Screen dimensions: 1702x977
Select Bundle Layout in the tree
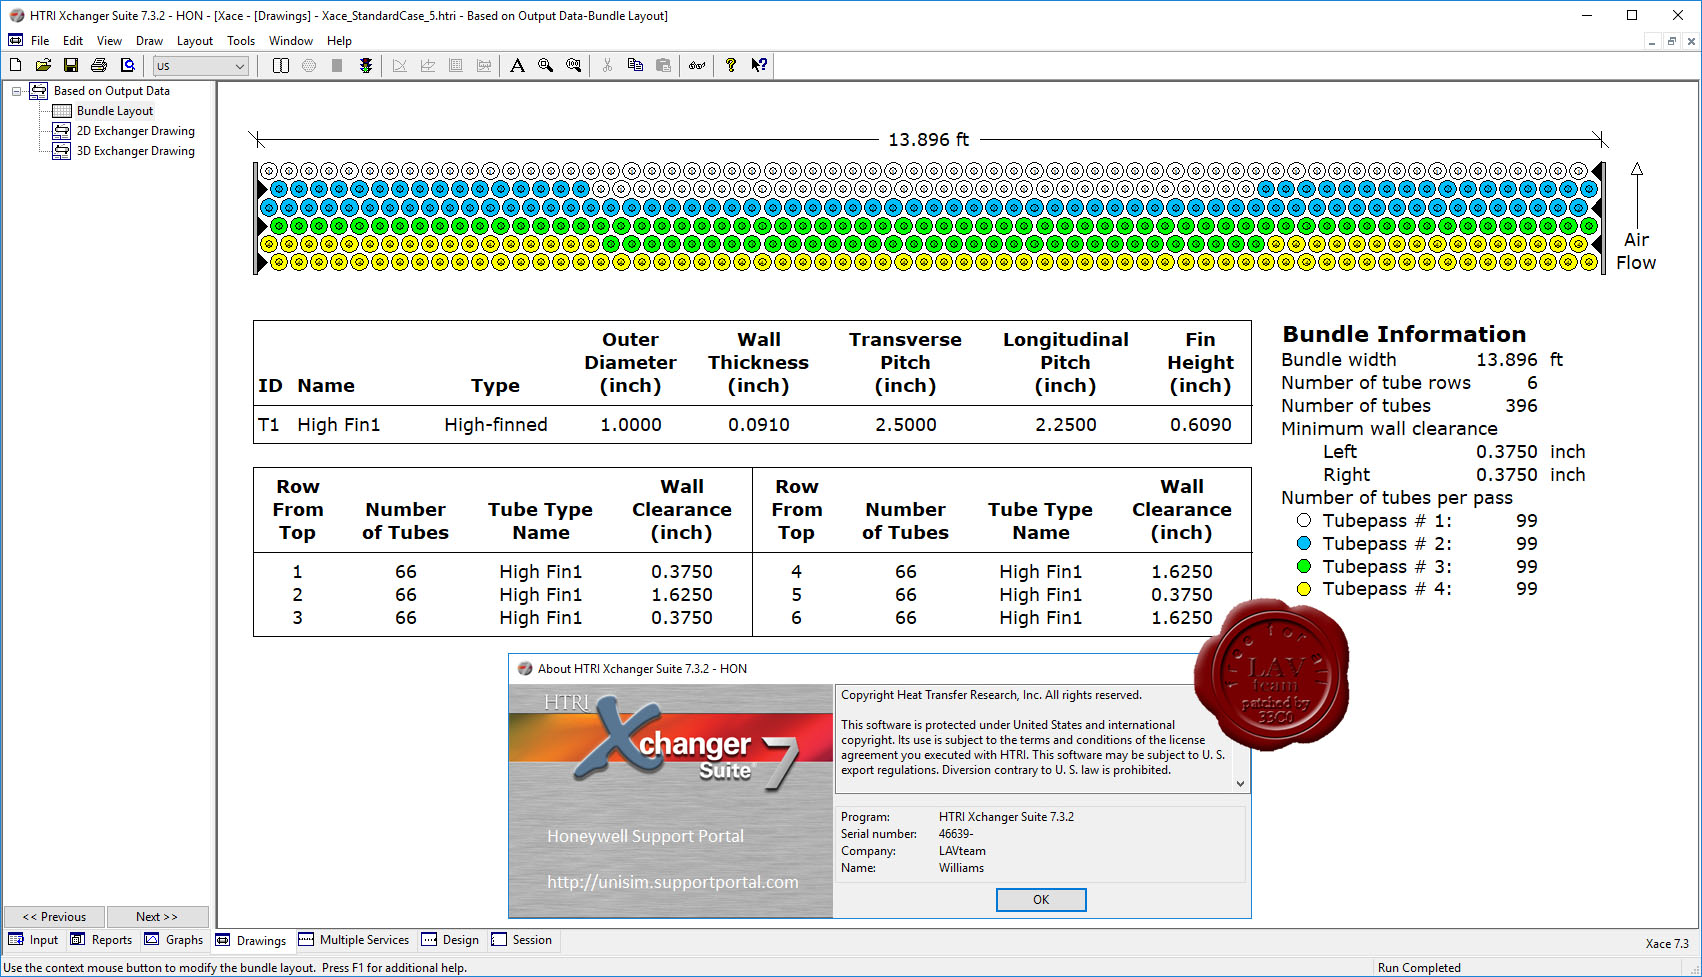[115, 111]
